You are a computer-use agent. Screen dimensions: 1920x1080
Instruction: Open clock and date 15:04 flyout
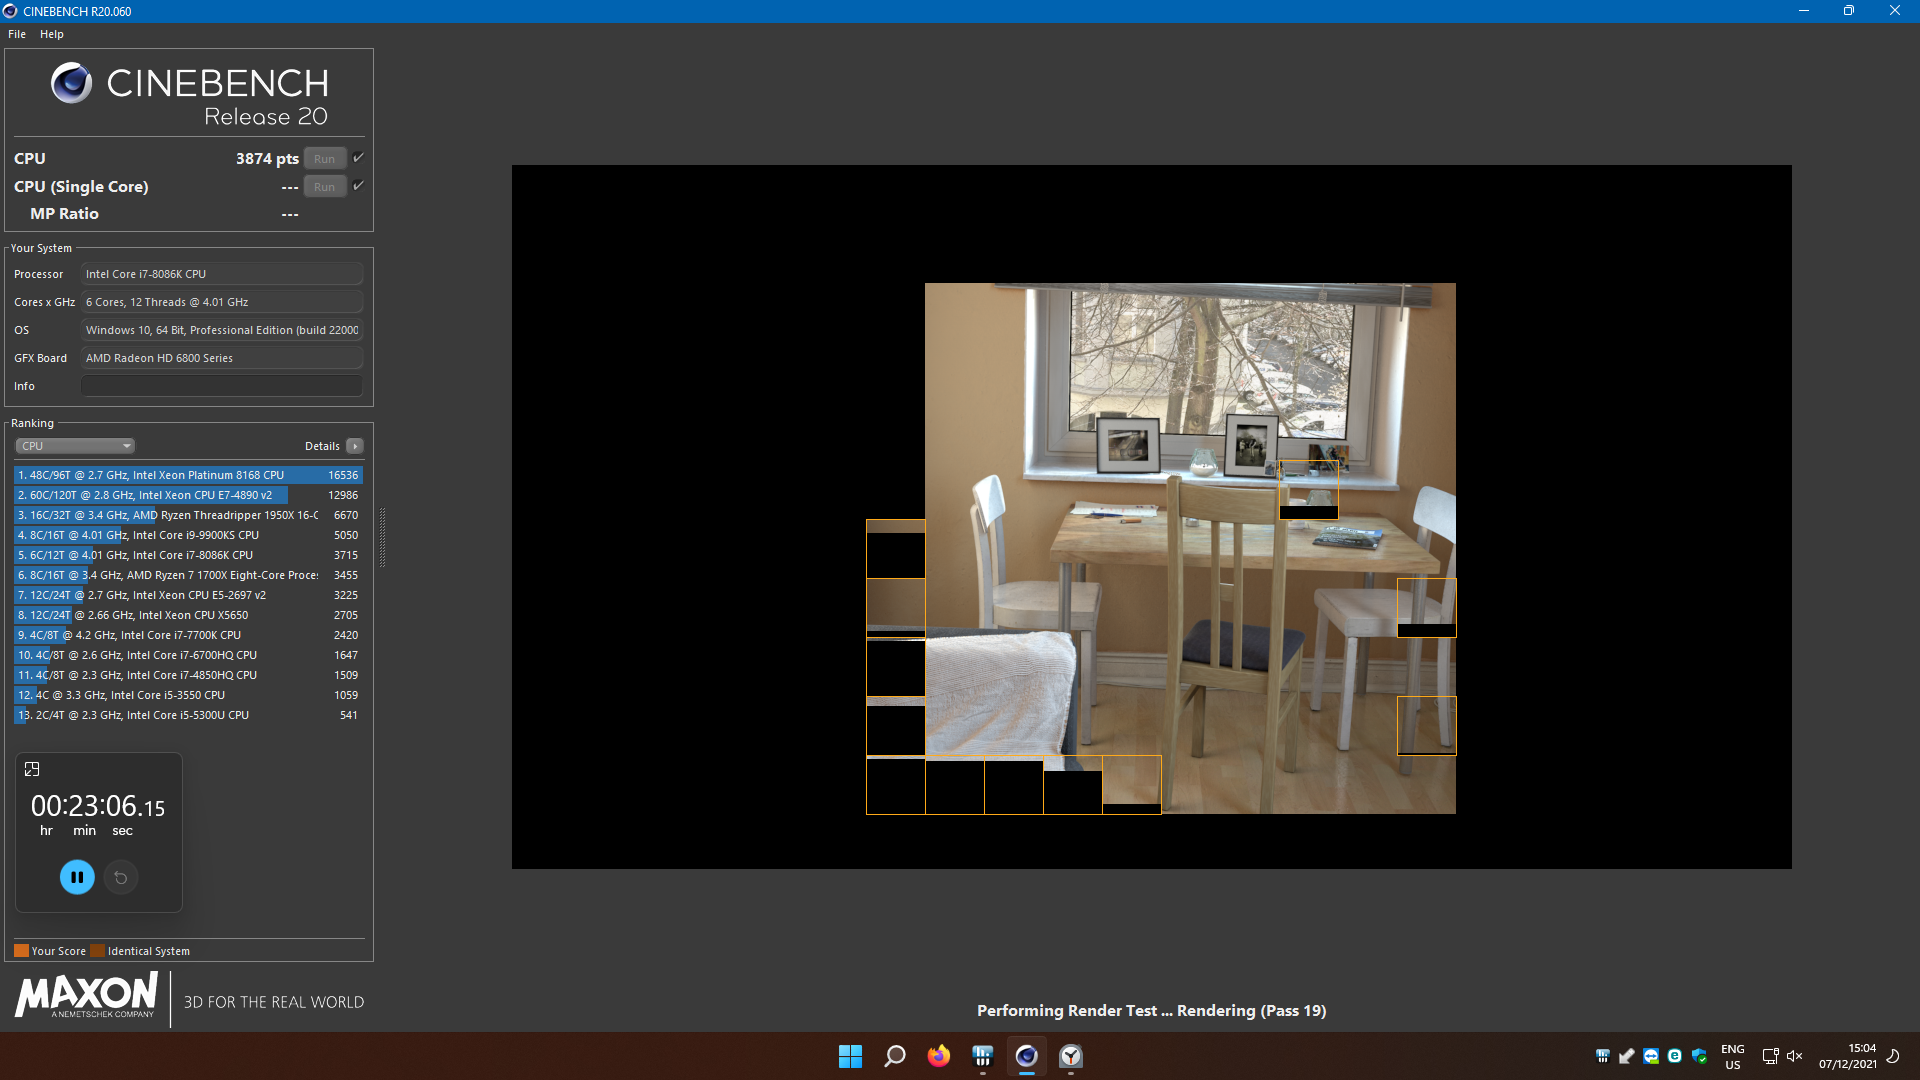1848,1057
